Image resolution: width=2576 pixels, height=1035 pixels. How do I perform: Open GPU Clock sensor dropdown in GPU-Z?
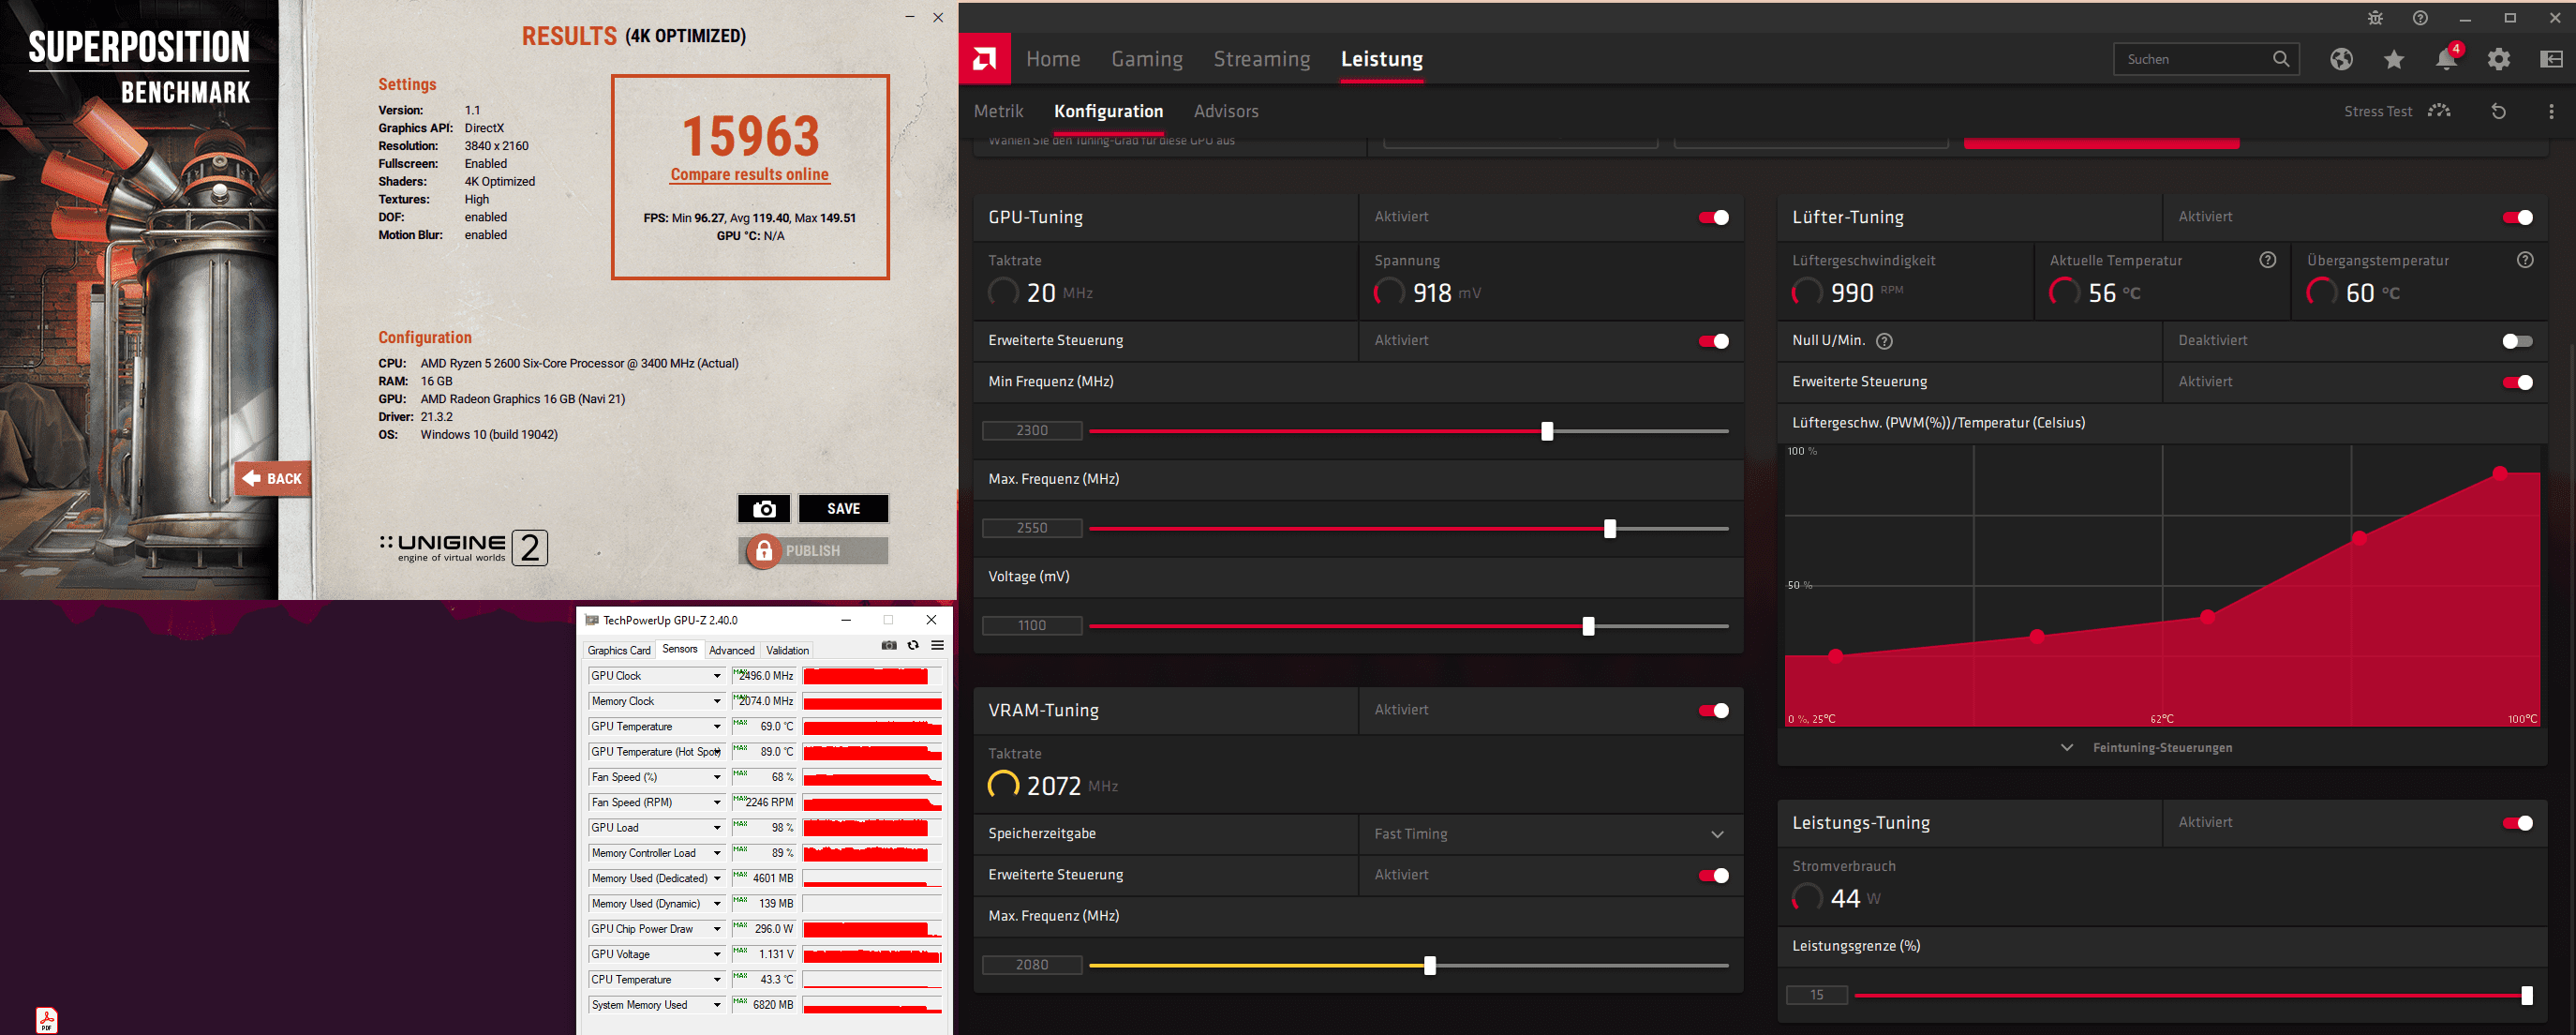coord(717,676)
